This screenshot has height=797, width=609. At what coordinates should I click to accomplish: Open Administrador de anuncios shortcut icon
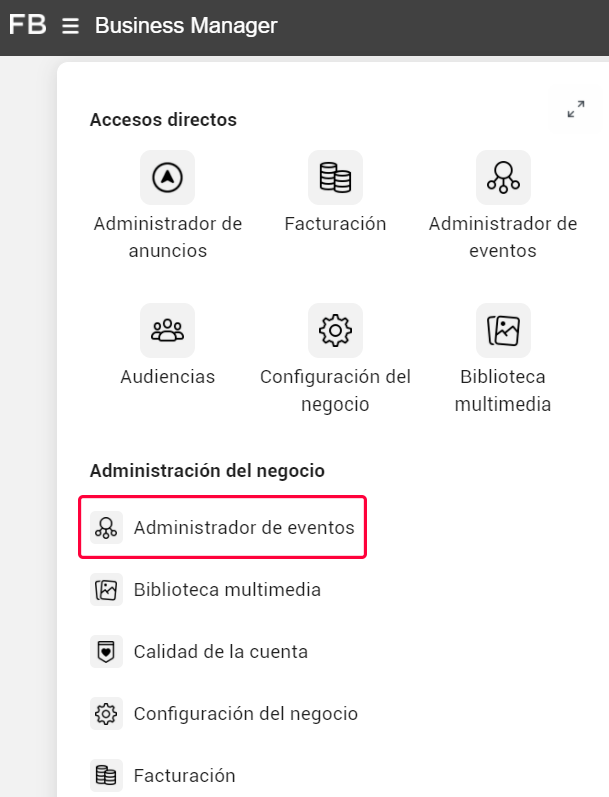pyautogui.click(x=167, y=177)
